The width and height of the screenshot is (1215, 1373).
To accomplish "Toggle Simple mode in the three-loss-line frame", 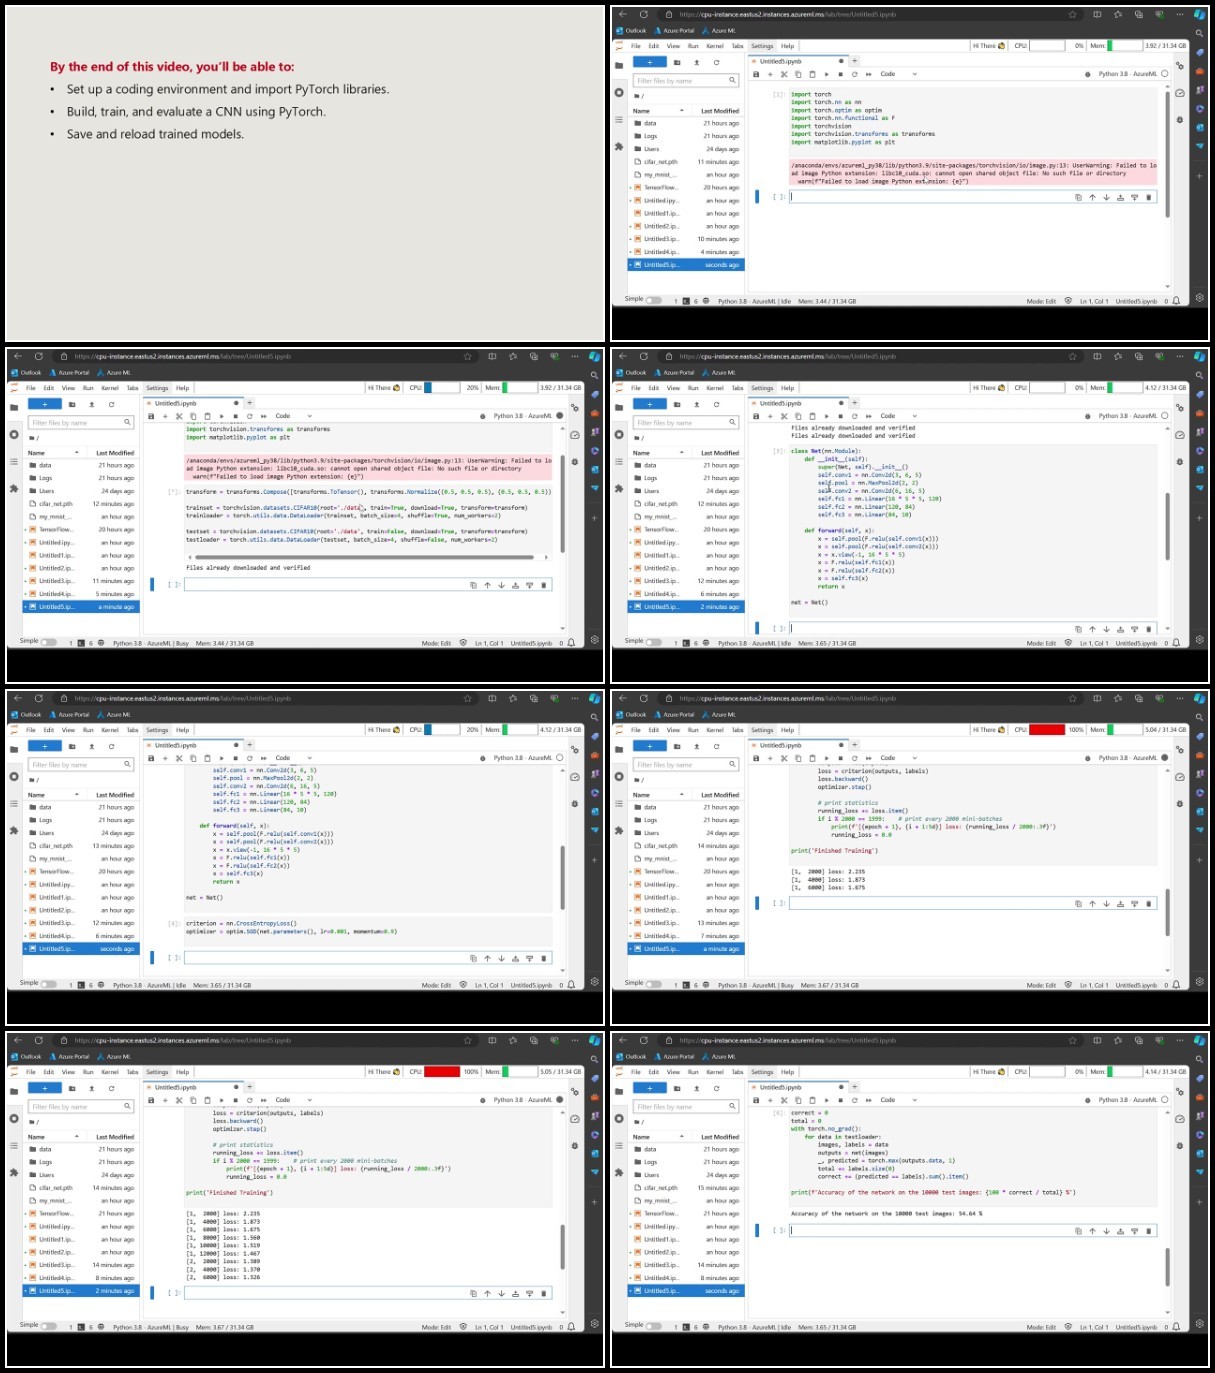I will pos(654,984).
